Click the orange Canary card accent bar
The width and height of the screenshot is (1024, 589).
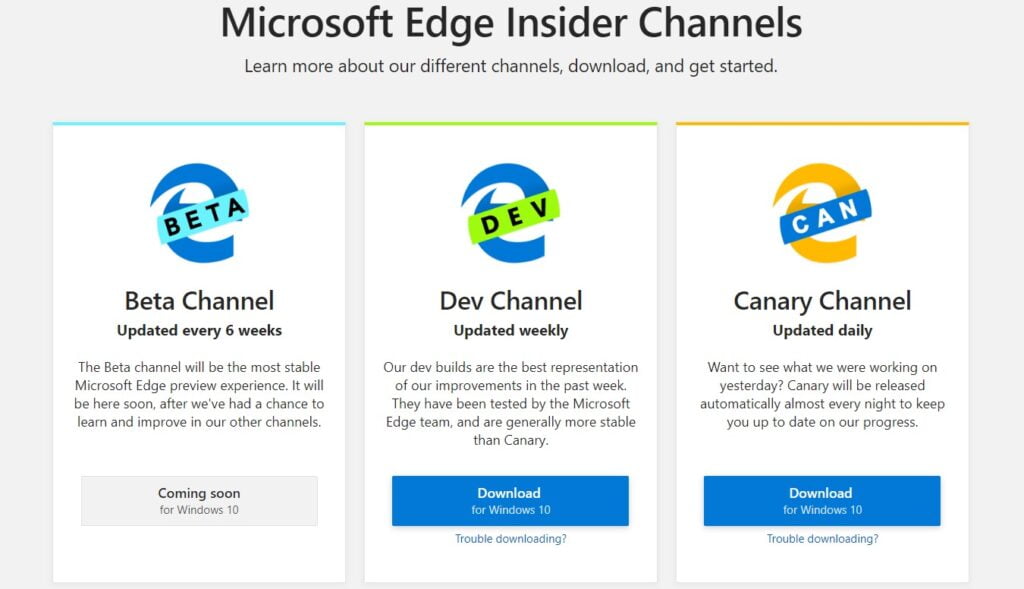pos(822,123)
